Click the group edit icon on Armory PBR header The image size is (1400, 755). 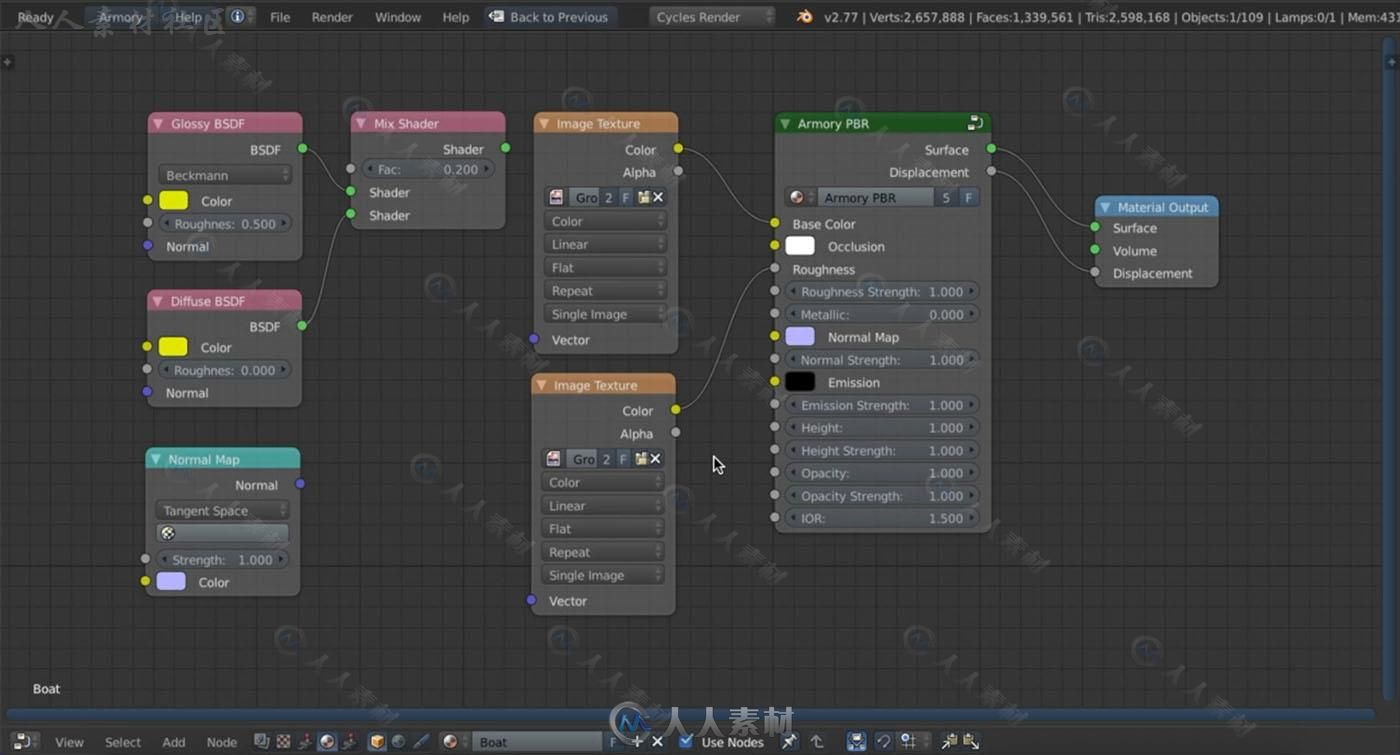975,123
